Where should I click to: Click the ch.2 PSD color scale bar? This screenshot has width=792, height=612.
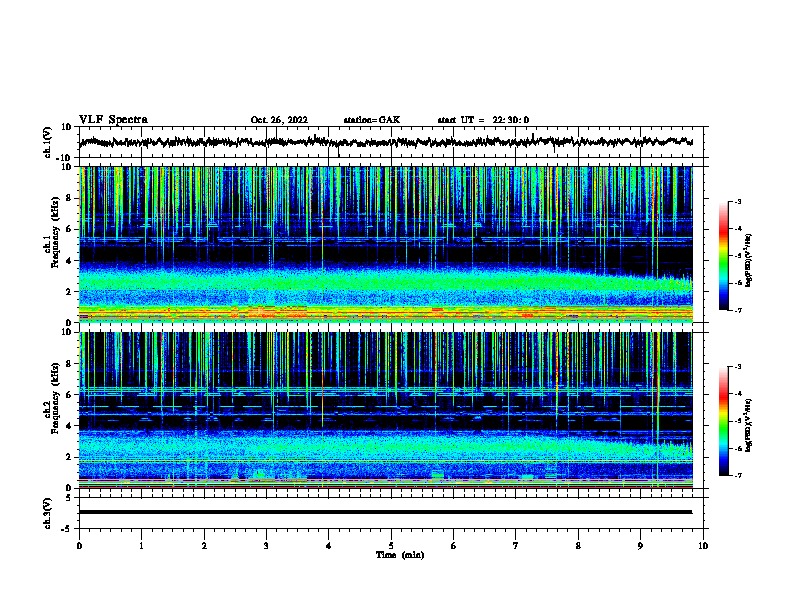tap(723, 421)
